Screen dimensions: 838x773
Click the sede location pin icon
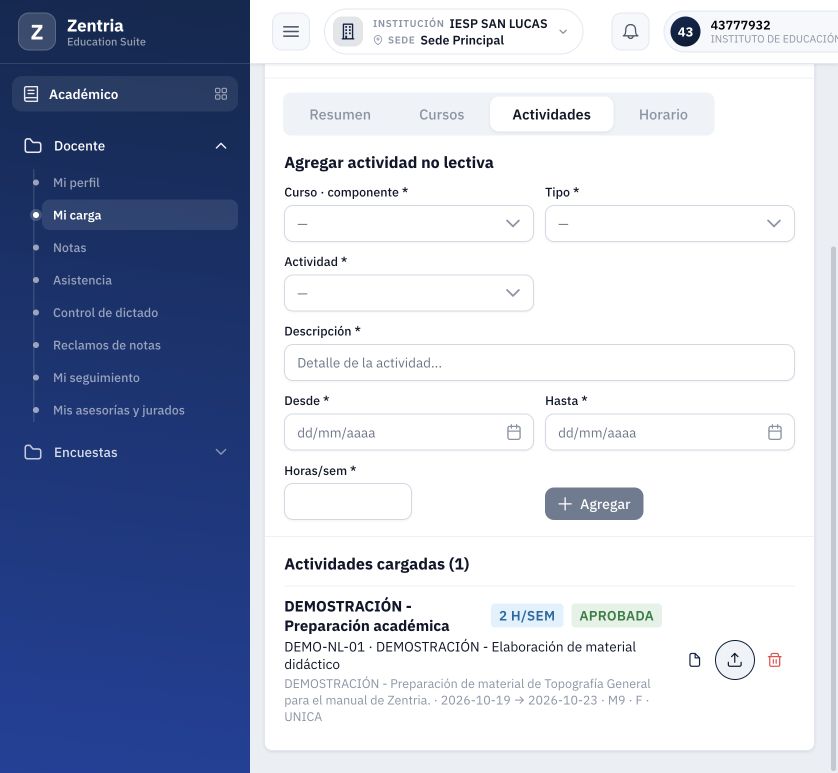click(x=378, y=40)
